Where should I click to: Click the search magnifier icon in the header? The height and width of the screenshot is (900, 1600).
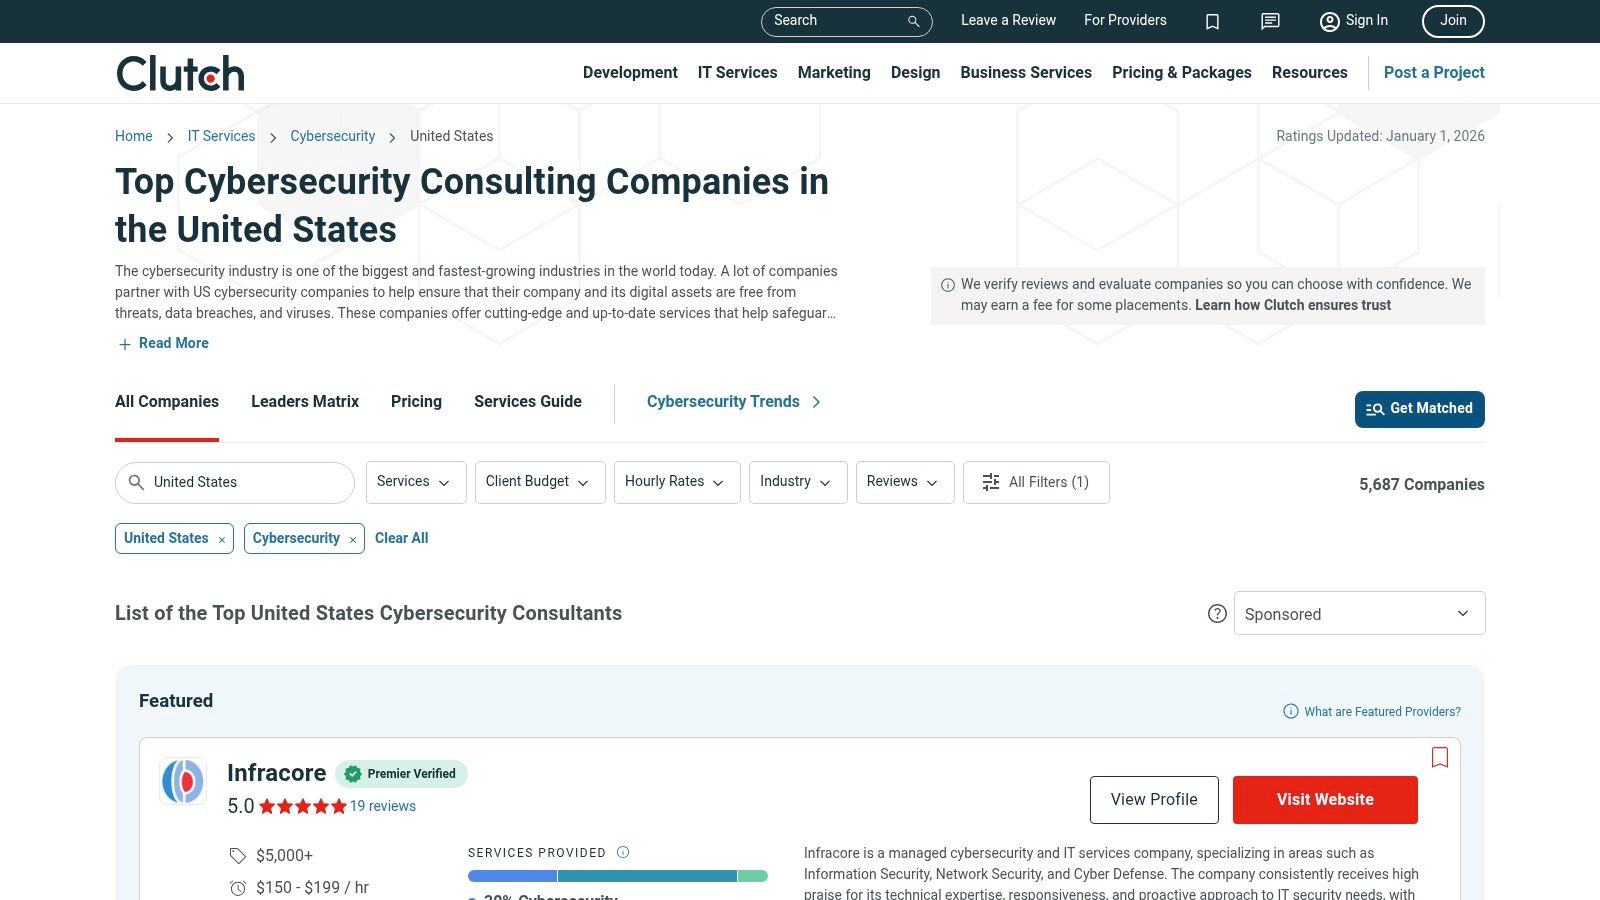click(x=912, y=21)
